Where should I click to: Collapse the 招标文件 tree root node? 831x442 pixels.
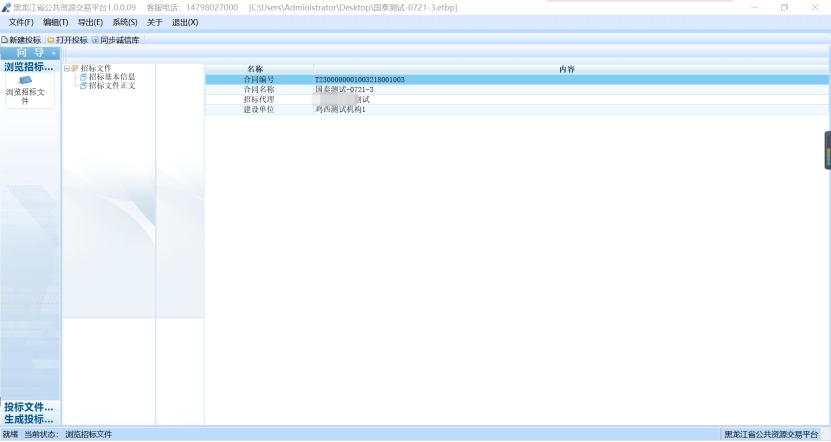66,68
